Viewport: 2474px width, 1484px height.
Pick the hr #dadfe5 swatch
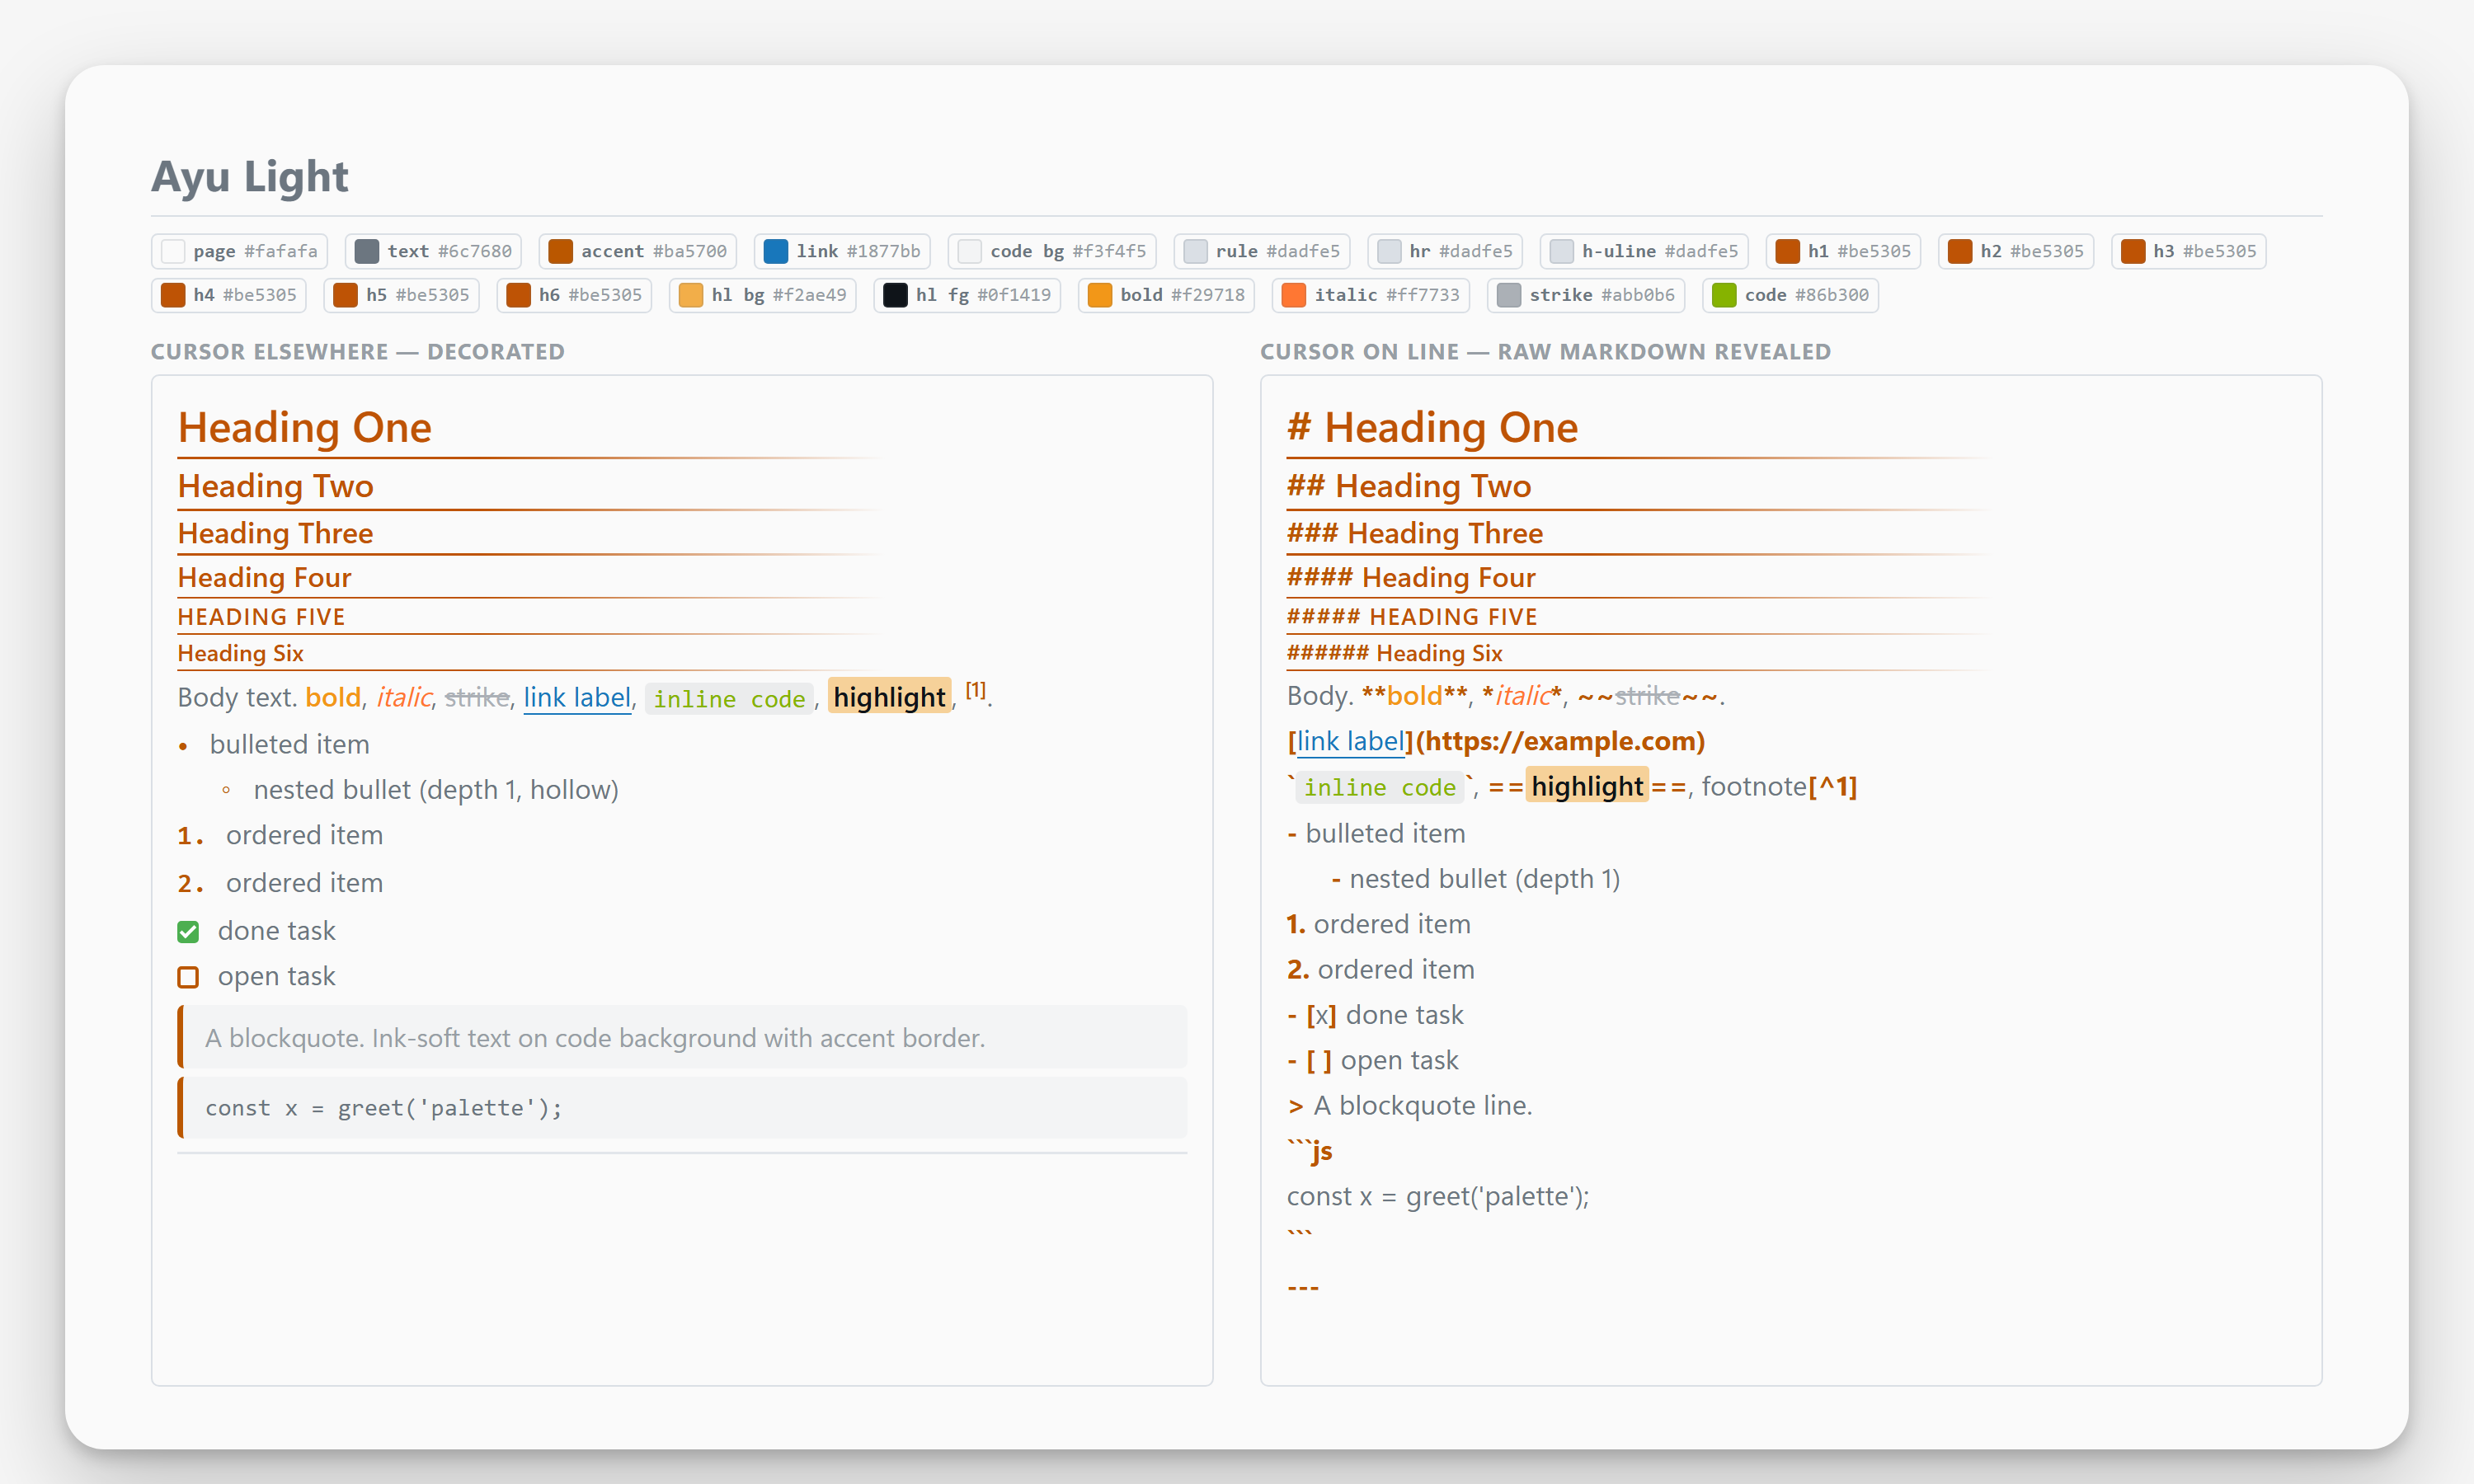point(1445,251)
